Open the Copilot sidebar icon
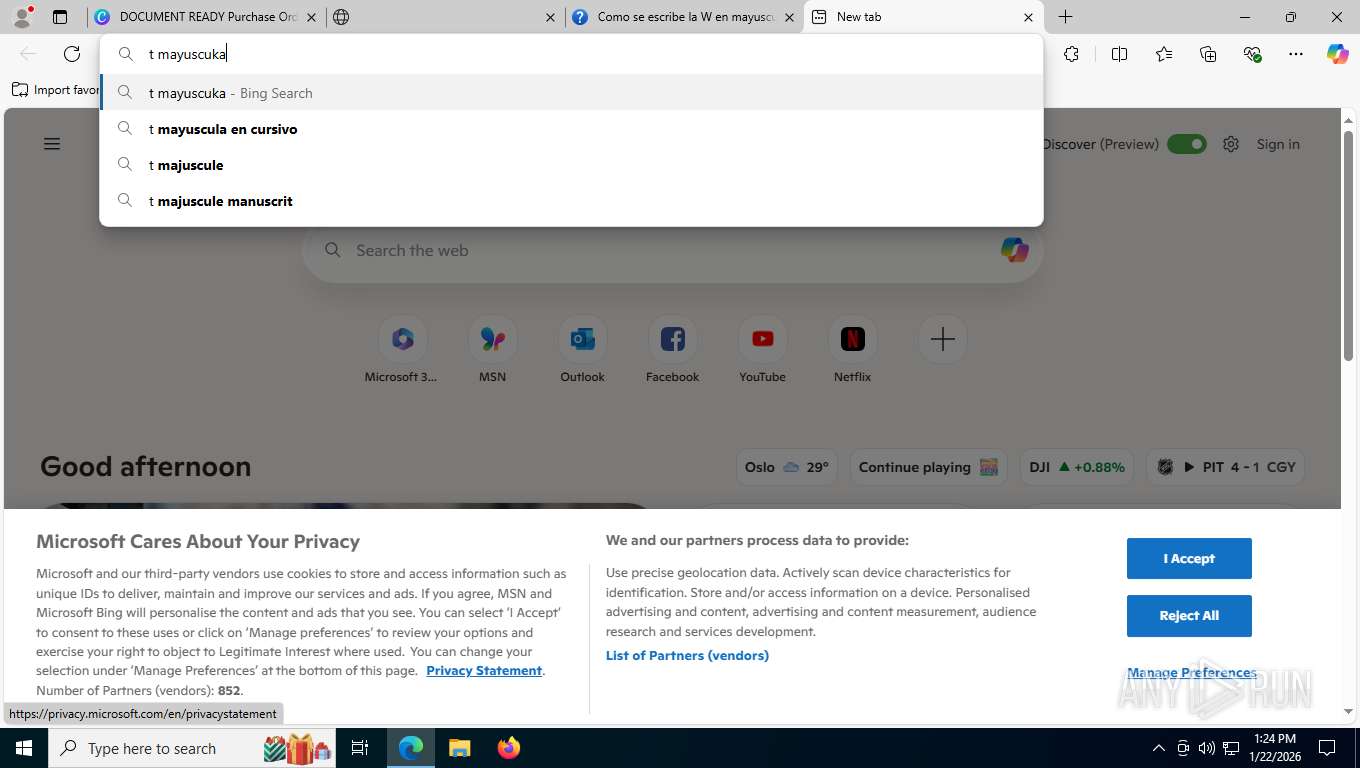Viewport: 1360px width, 768px height. pos(1338,54)
